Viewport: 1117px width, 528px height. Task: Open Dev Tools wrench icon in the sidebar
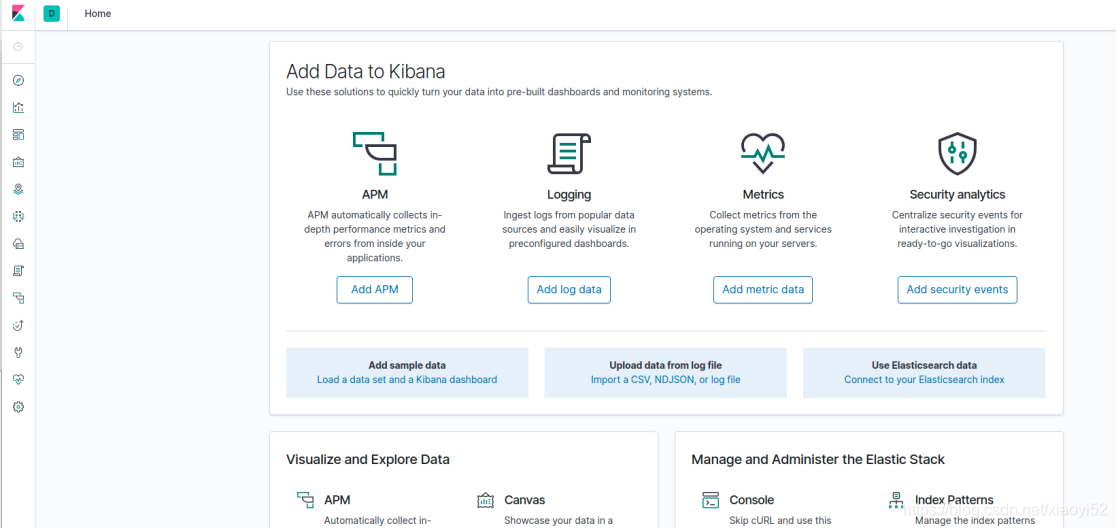click(x=19, y=353)
